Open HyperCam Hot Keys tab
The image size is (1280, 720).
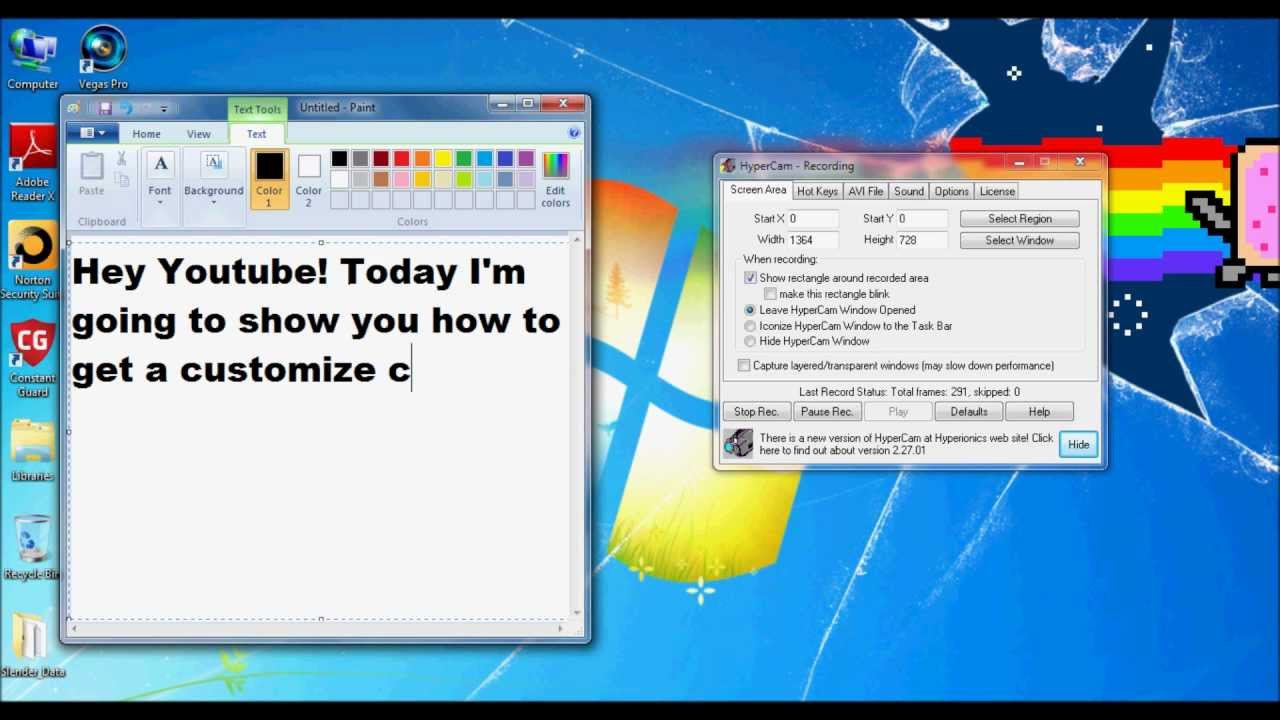click(817, 191)
